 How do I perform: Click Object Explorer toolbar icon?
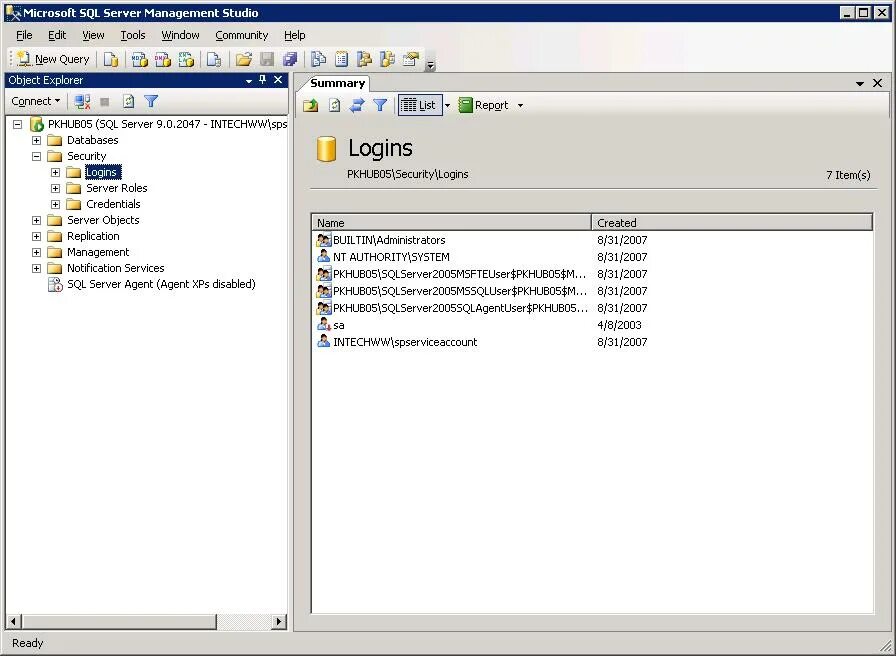click(364, 59)
